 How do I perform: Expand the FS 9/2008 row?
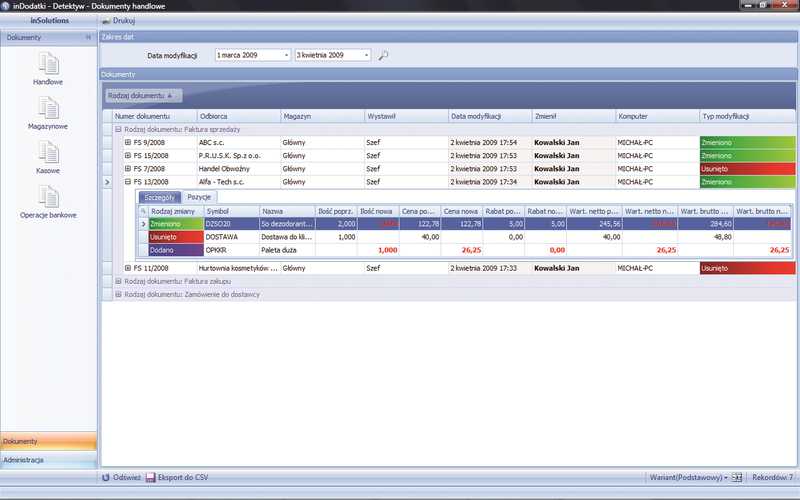(x=128, y=142)
